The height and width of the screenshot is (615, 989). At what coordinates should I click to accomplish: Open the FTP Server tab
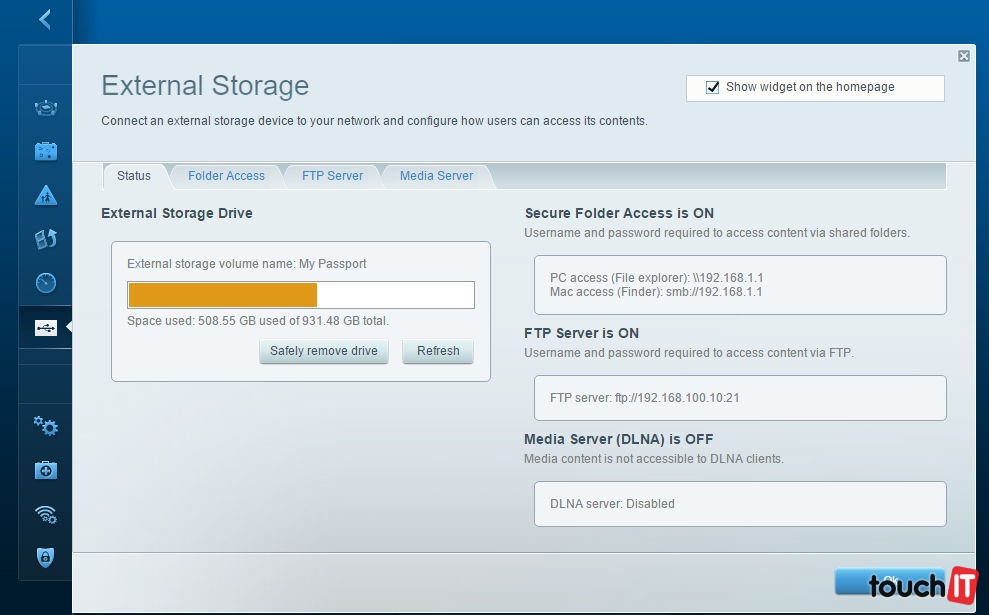332,176
